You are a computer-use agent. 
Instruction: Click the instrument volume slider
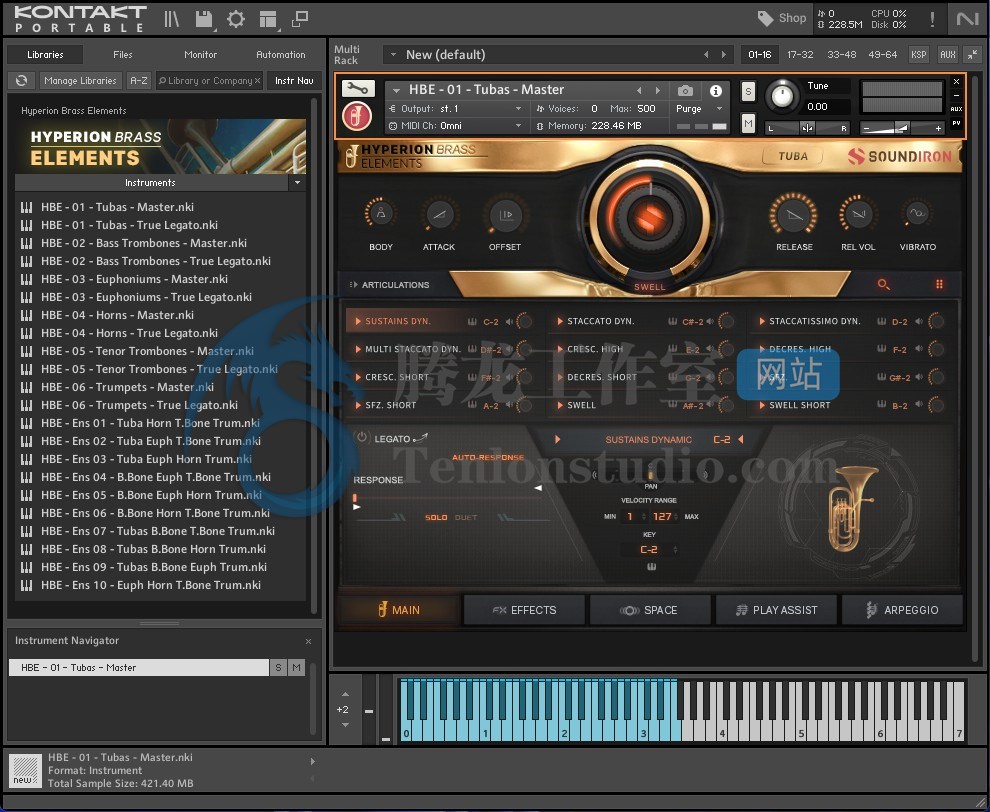(902, 128)
